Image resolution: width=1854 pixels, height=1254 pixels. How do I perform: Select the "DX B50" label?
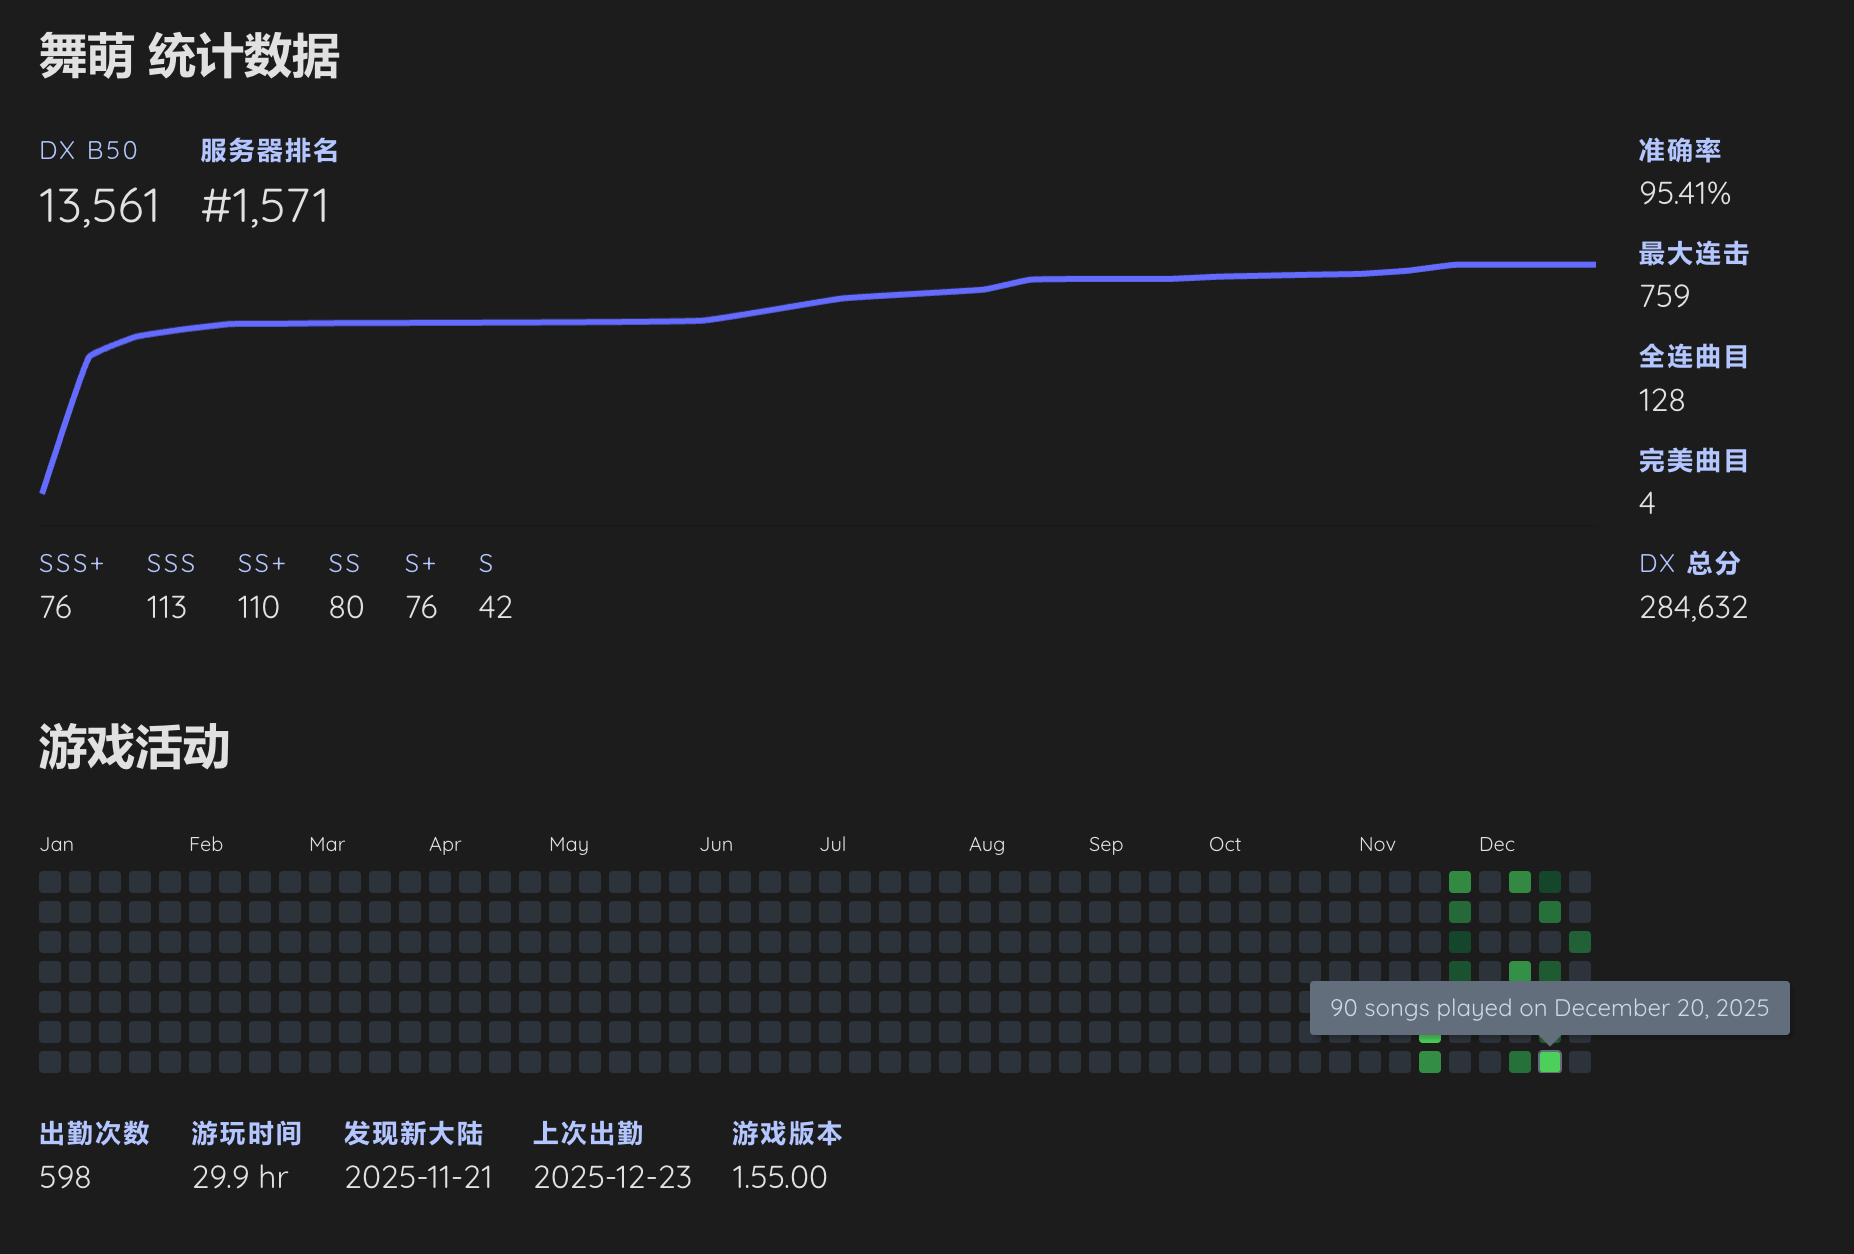[88, 150]
